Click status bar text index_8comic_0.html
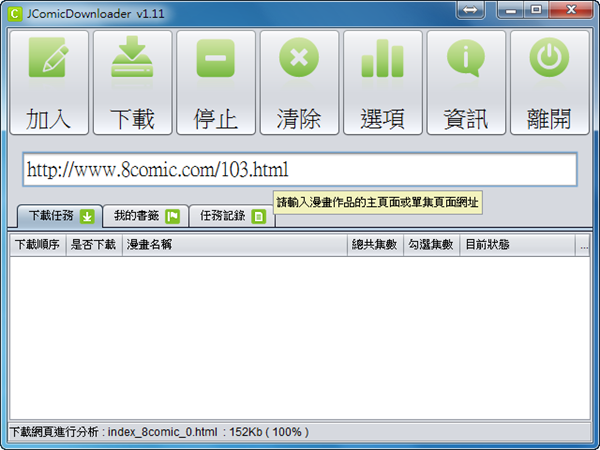The image size is (600, 450). (162, 432)
